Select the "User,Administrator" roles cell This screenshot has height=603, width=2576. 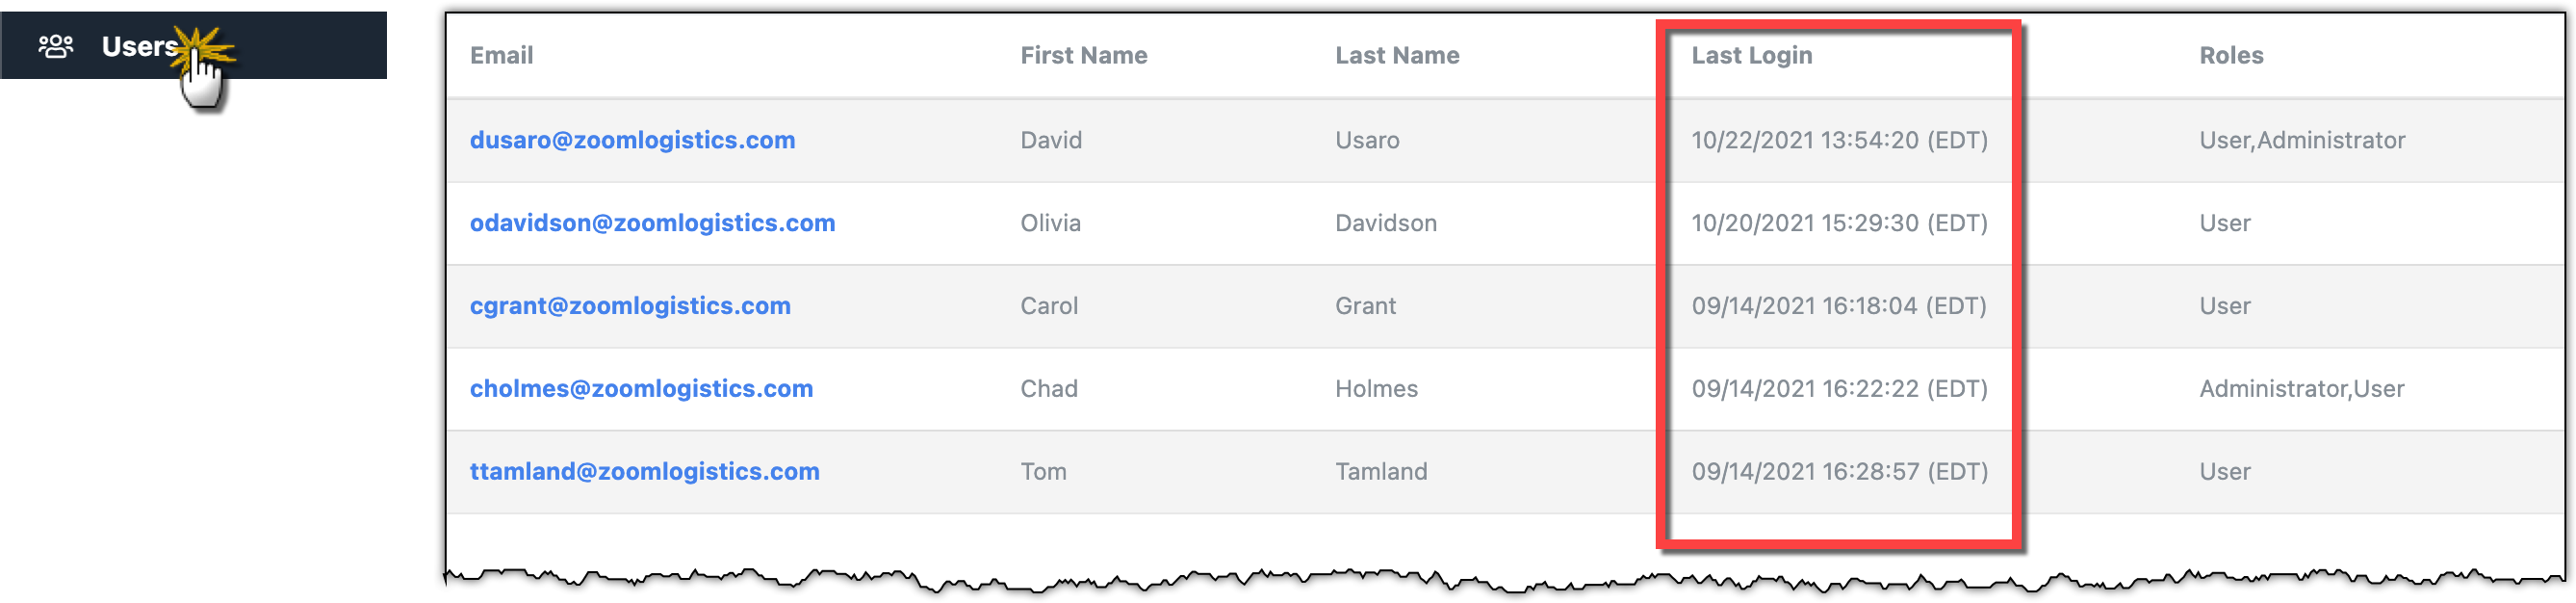[x=2301, y=140]
